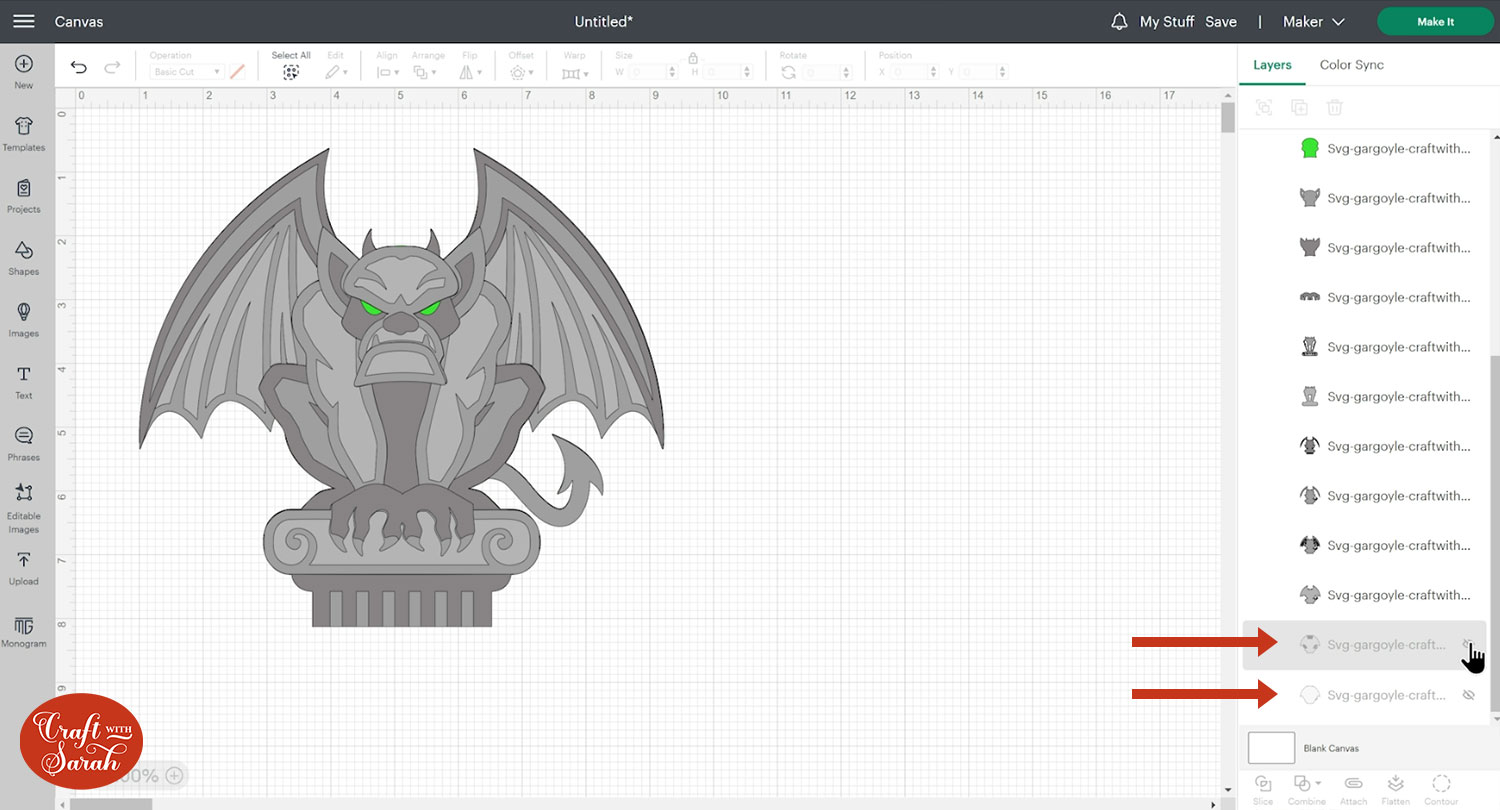Open the Monogram tool
This screenshot has width=1500, height=810.
(24, 631)
